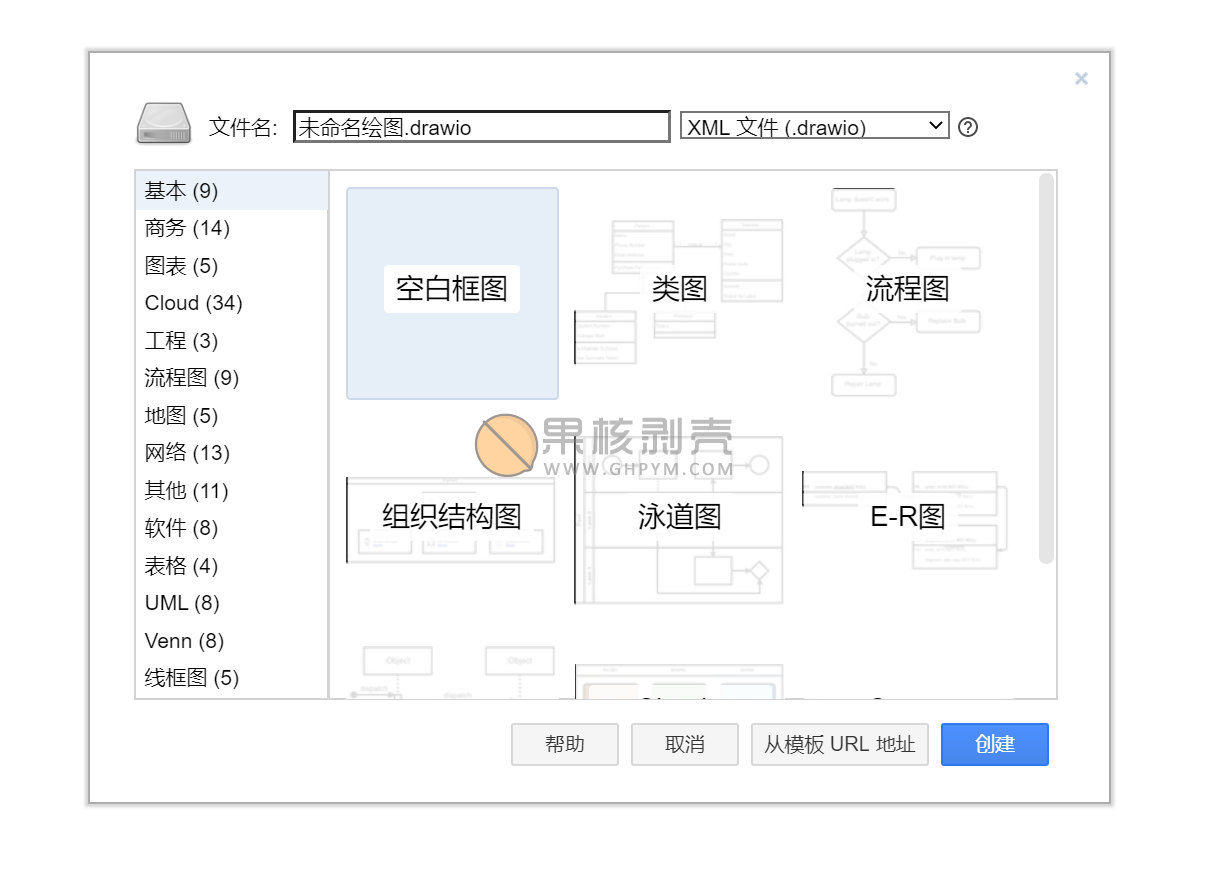Screen dimensions: 1210x890
Task: Click the 创建 button
Action: 995,744
